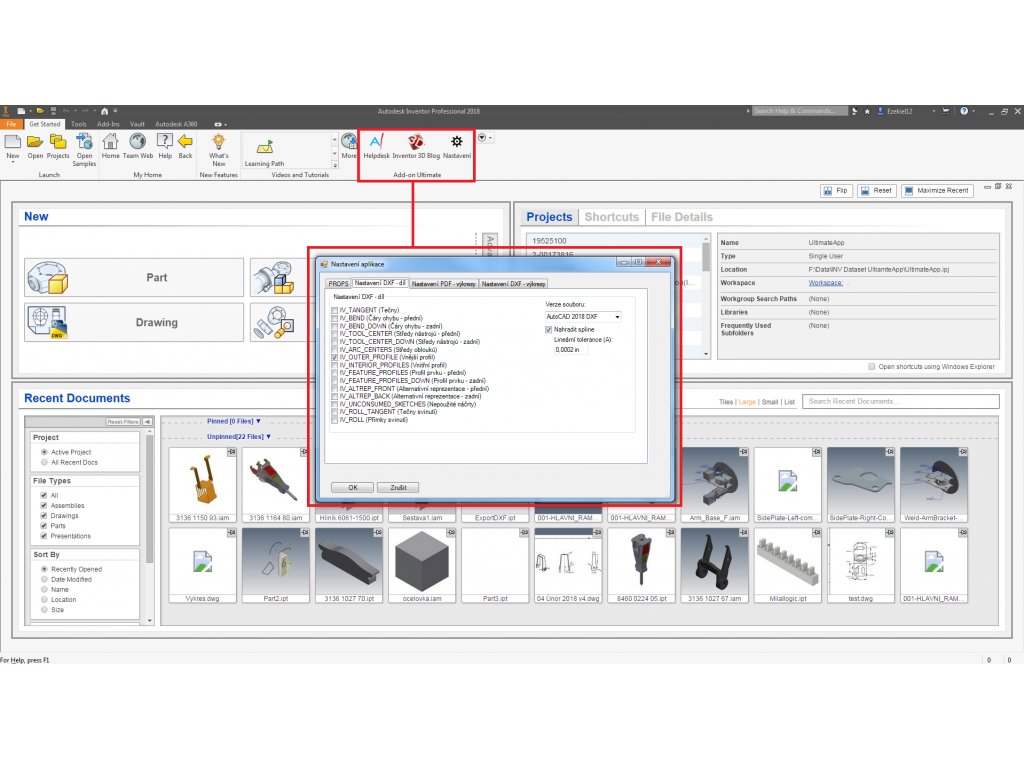Click the yellow Back arrow icon
Screen dimensions: 1024x768
(x=185, y=141)
